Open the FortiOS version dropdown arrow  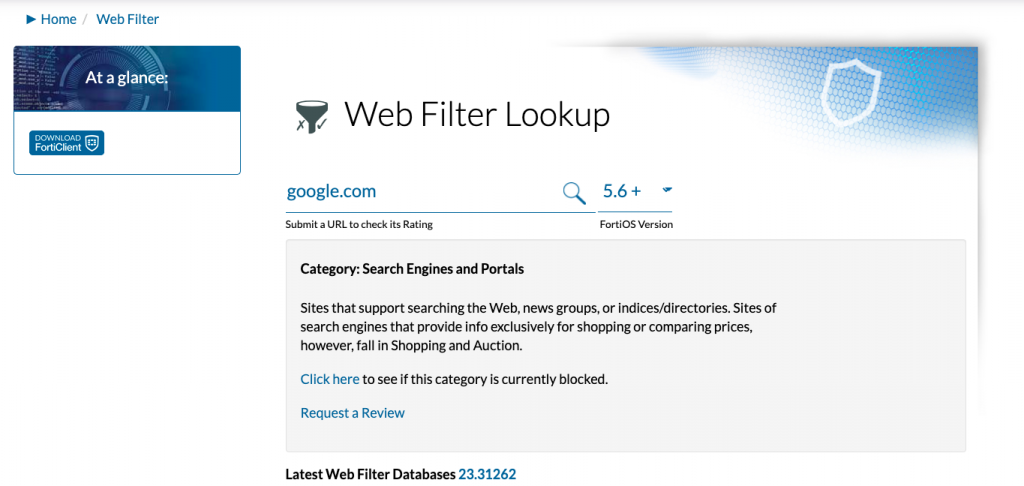click(667, 190)
